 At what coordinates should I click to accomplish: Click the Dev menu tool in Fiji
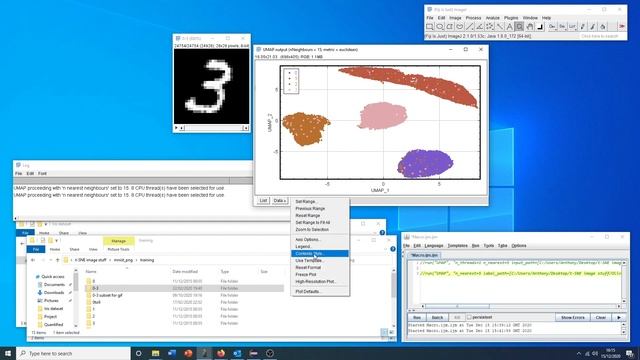(x=552, y=27)
